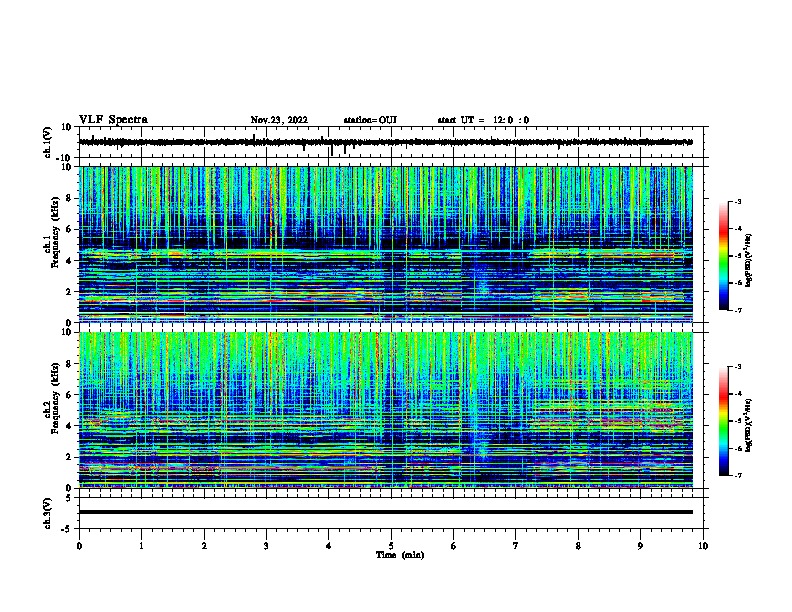Click time axis tick label 8
Screen dimensions: 792x612
(578, 546)
